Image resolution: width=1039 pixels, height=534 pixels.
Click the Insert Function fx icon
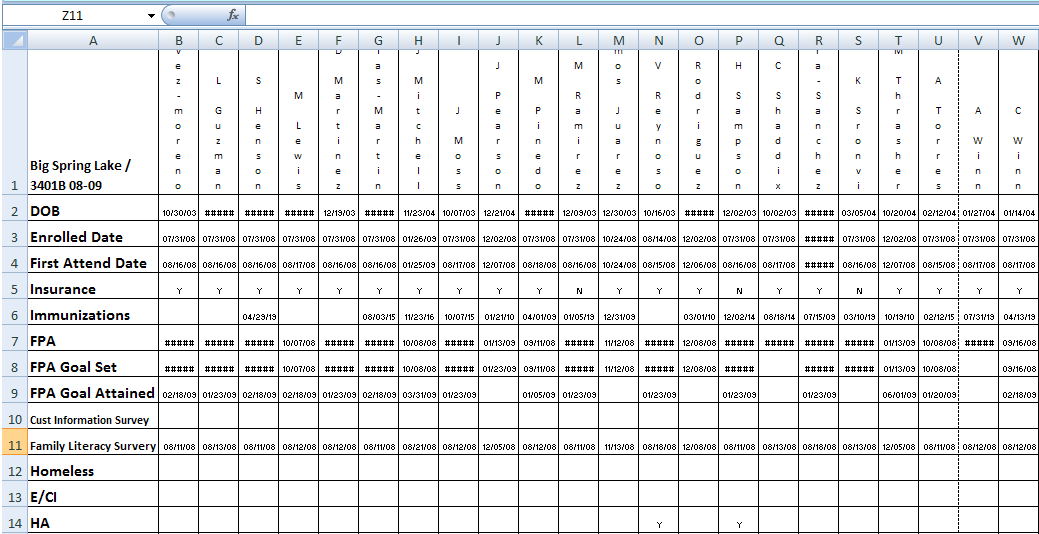[x=233, y=15]
